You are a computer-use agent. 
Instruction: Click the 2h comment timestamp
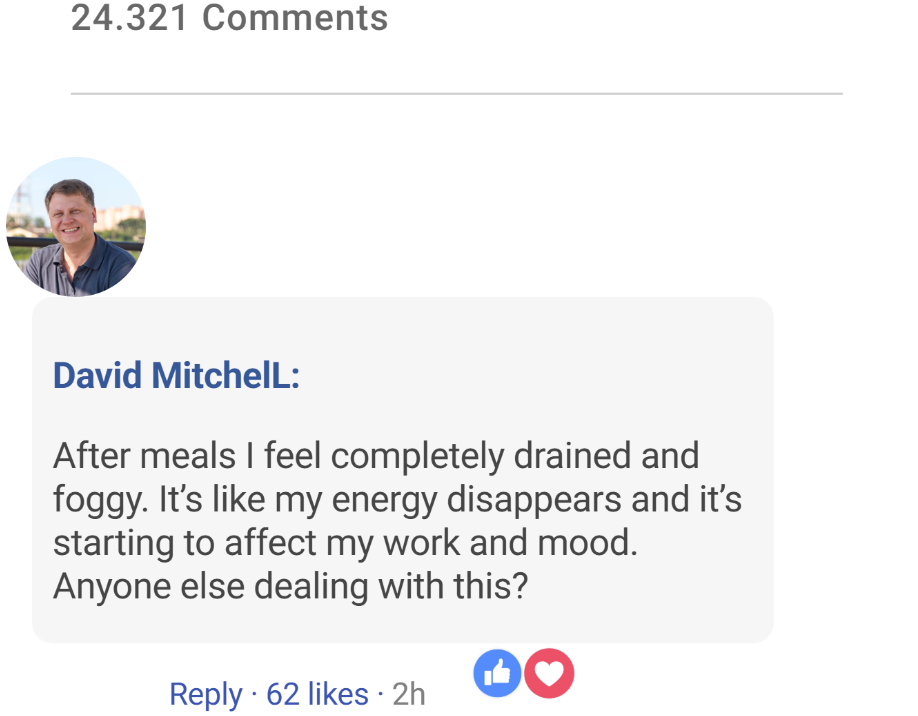pos(408,694)
